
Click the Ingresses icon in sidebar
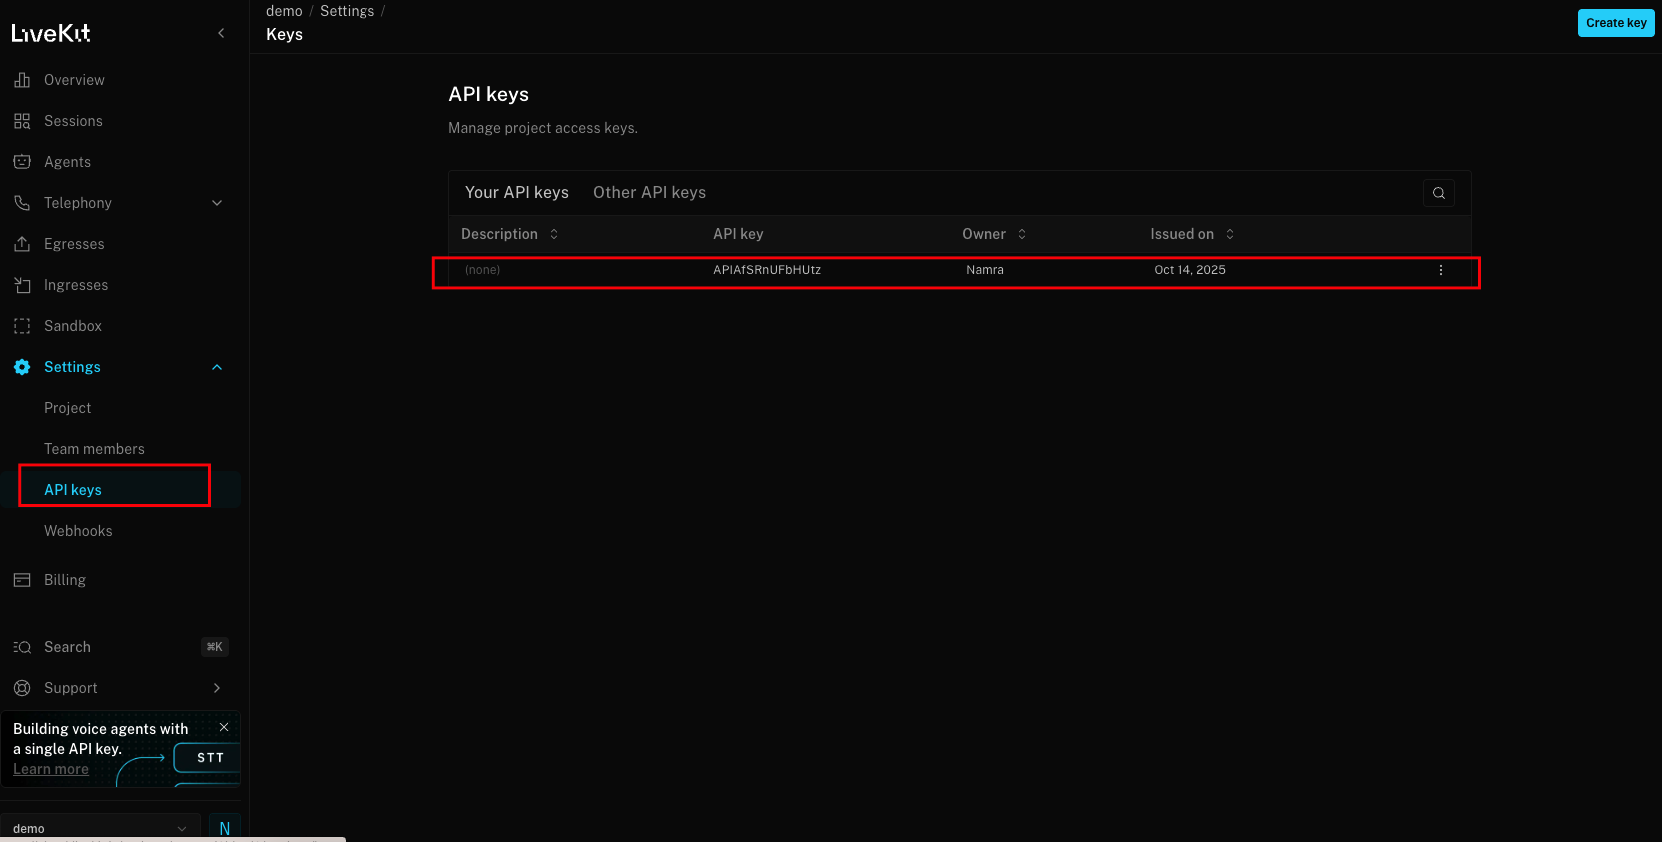(22, 285)
